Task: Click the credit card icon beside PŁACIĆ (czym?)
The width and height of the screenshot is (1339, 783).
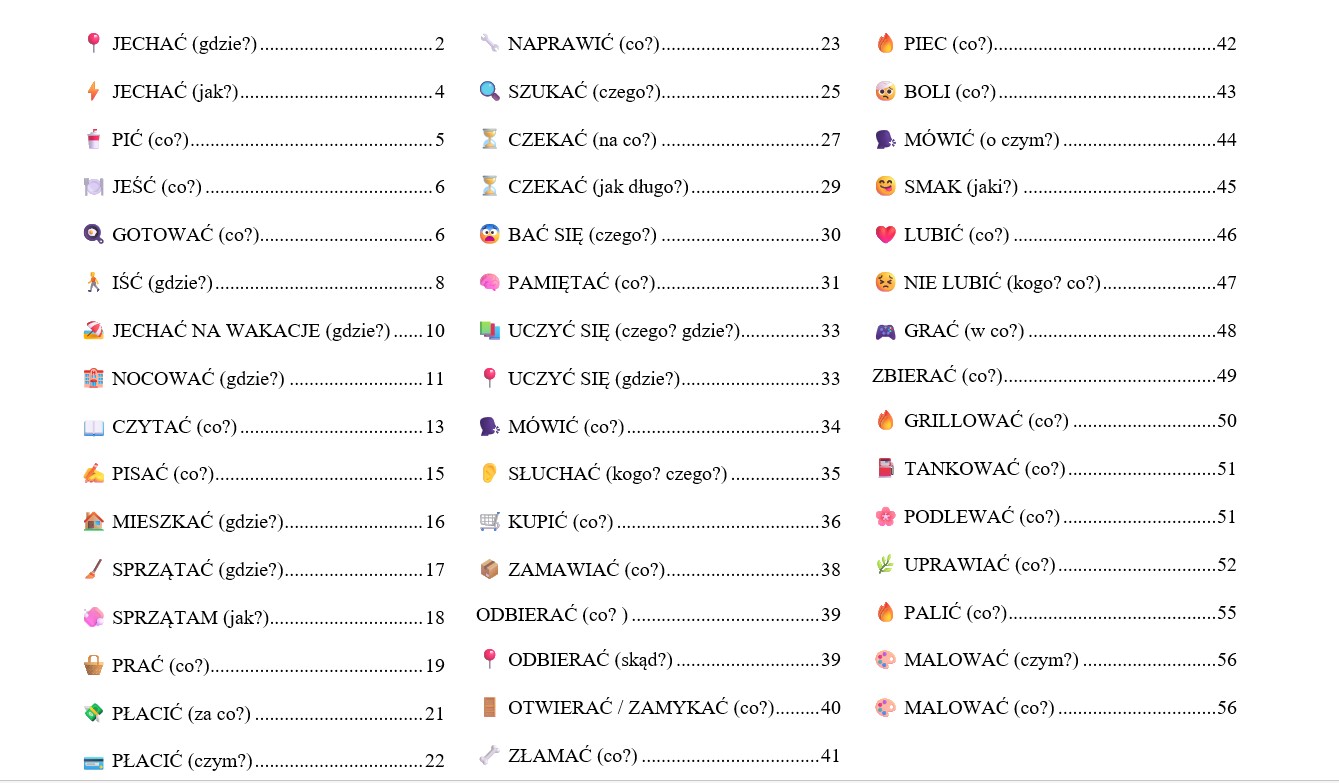Action: (x=93, y=762)
